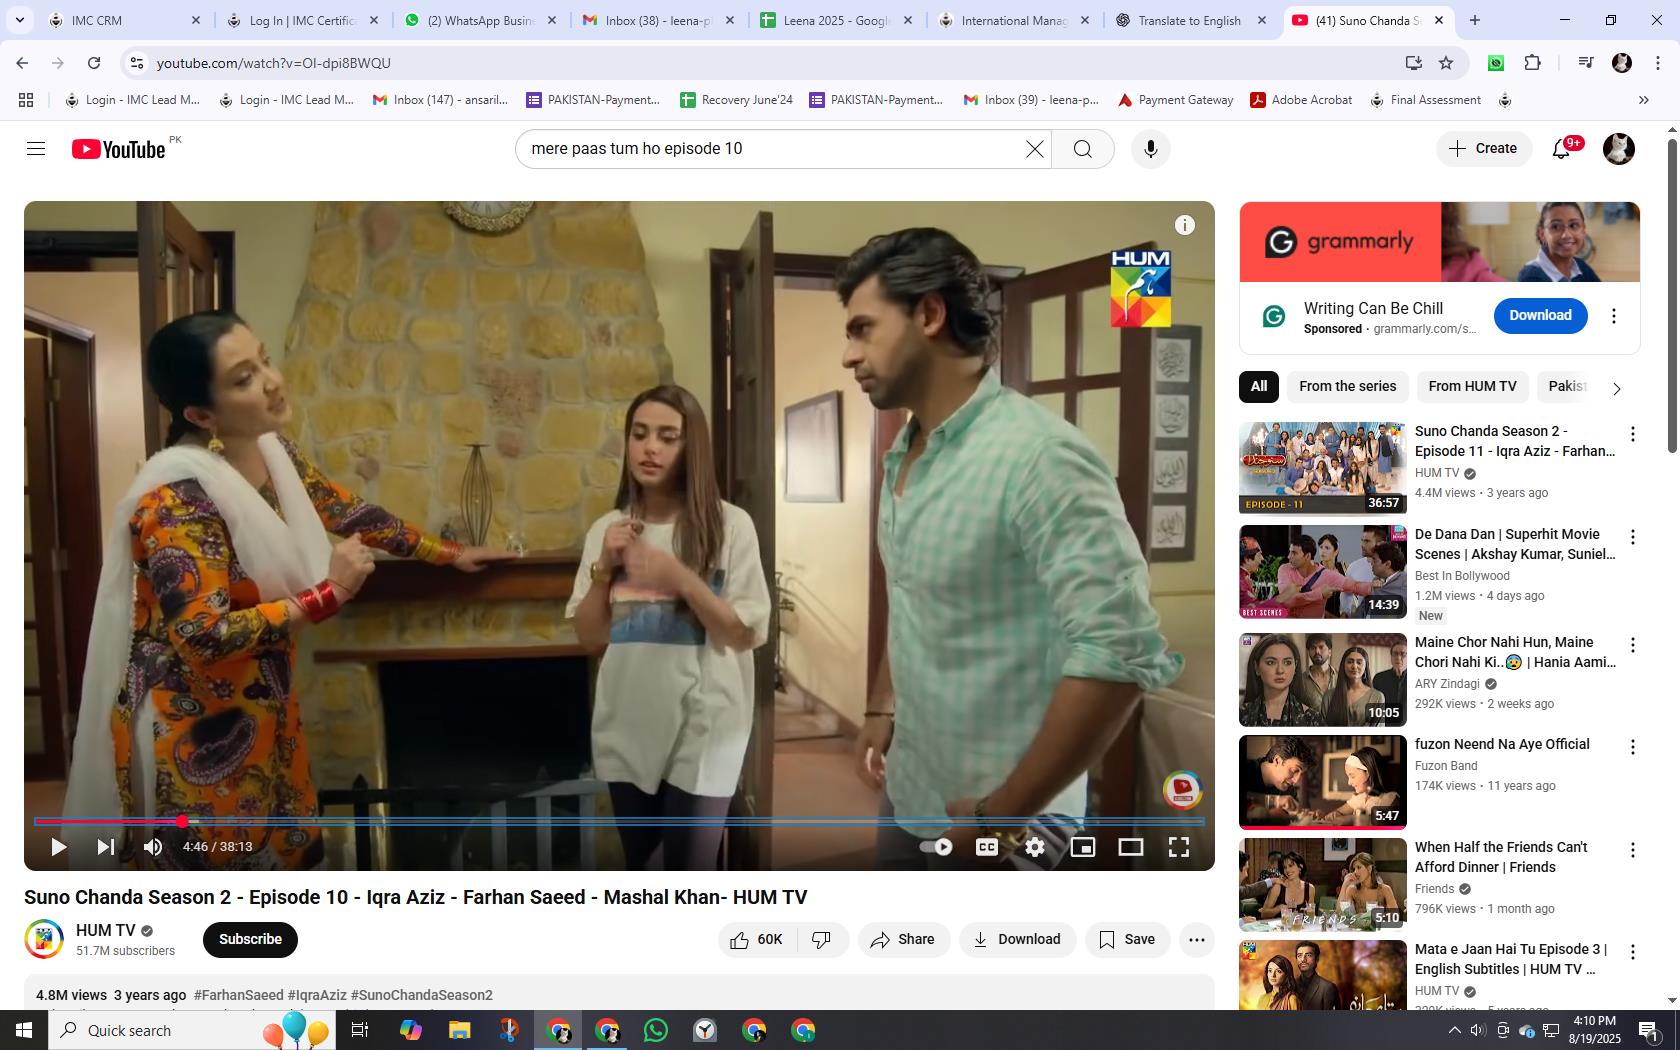
Task: Mute the video volume
Action: point(153,847)
